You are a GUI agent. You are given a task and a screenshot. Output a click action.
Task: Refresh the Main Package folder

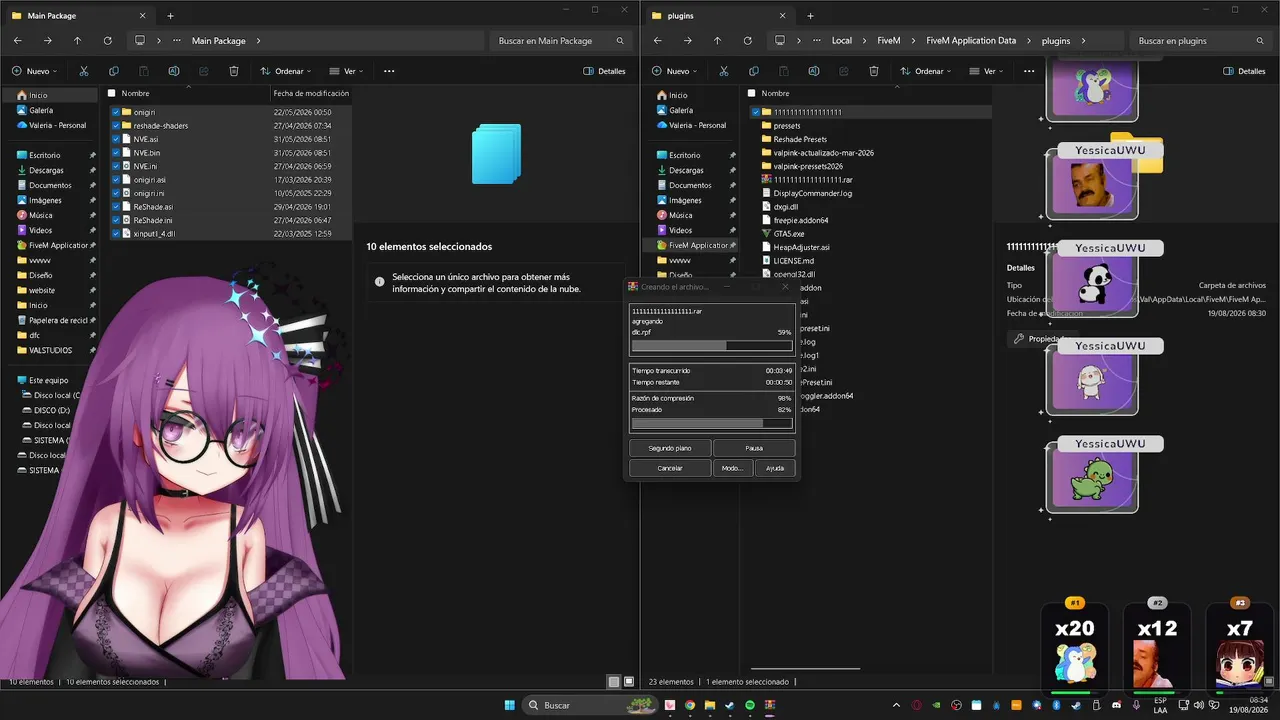pyautogui.click(x=107, y=41)
